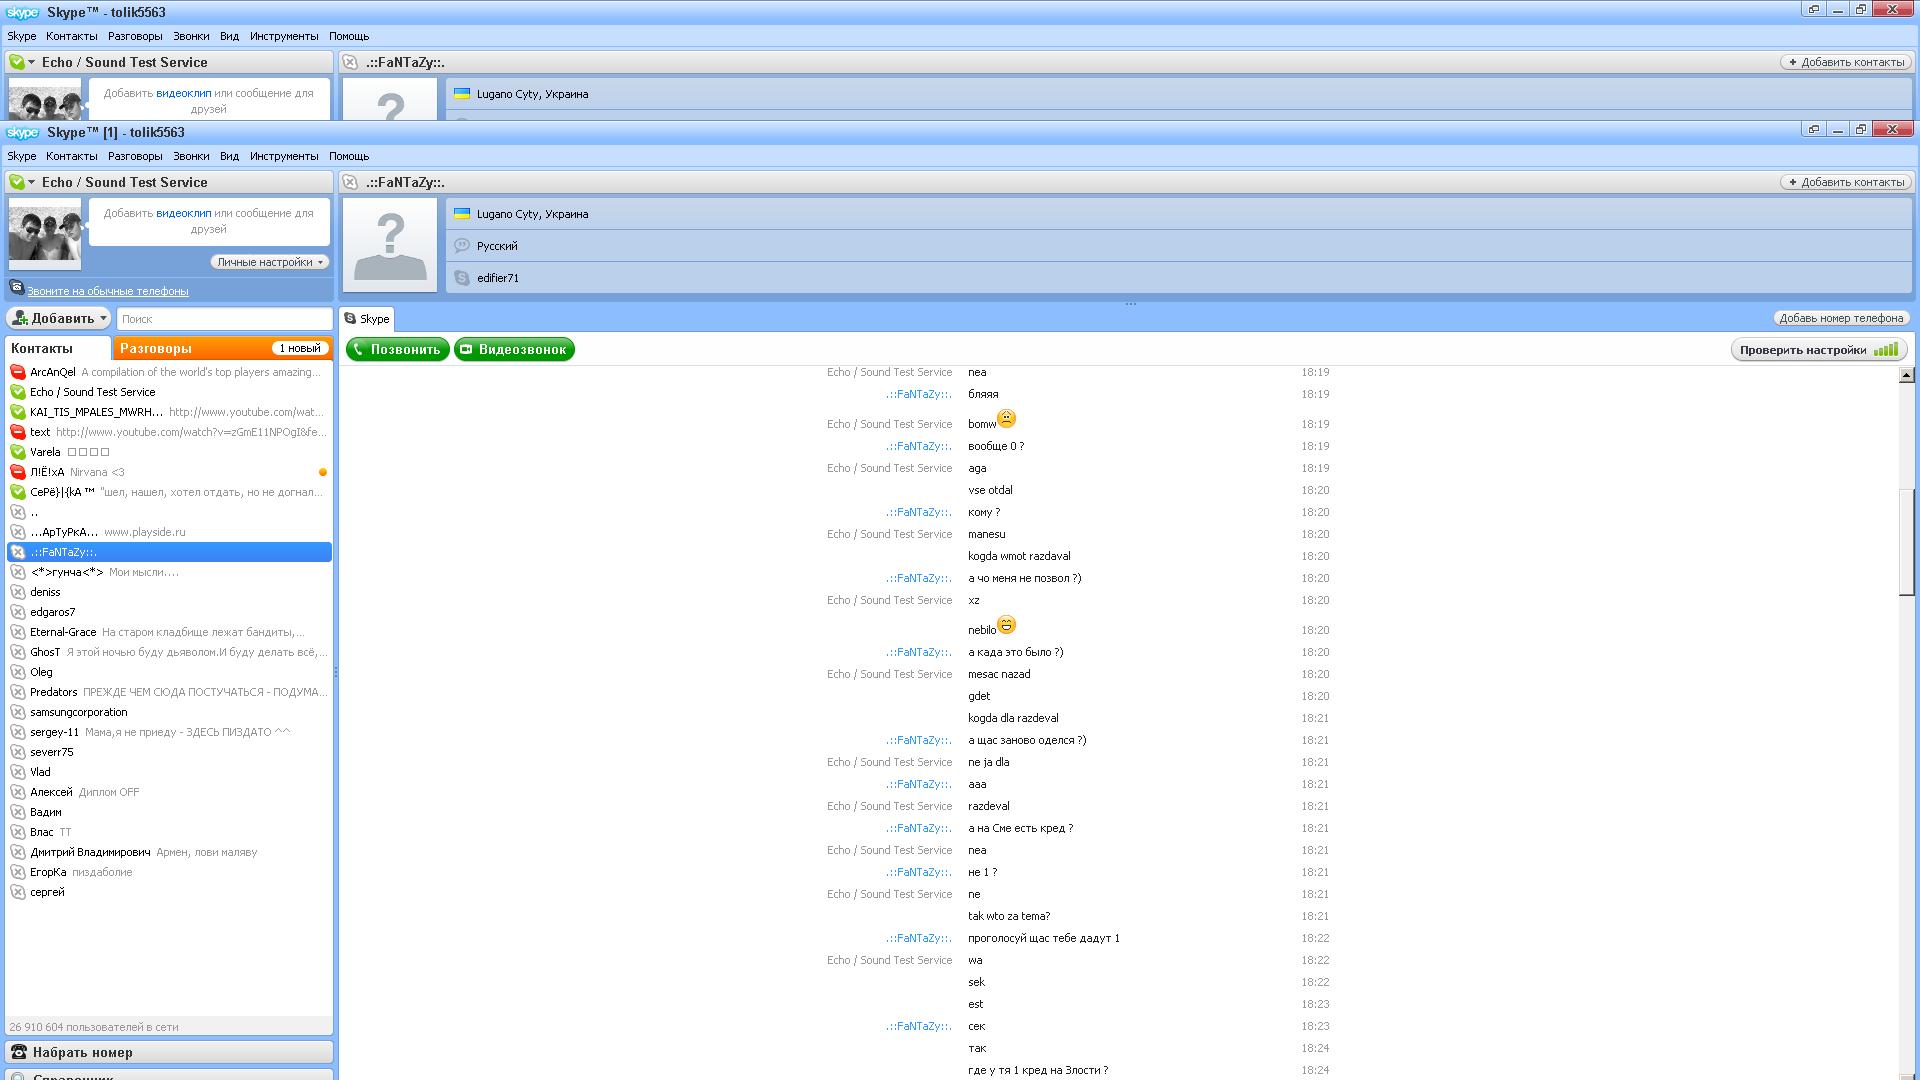1920x1080 pixels.
Task: Open the Разговоры menu in front window
Action: (x=135, y=156)
